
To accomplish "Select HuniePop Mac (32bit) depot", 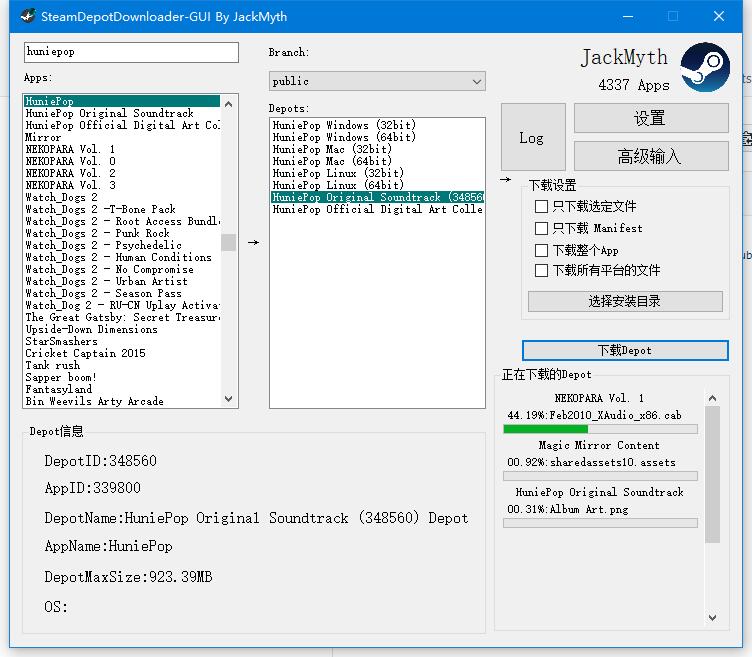I will point(377,149).
